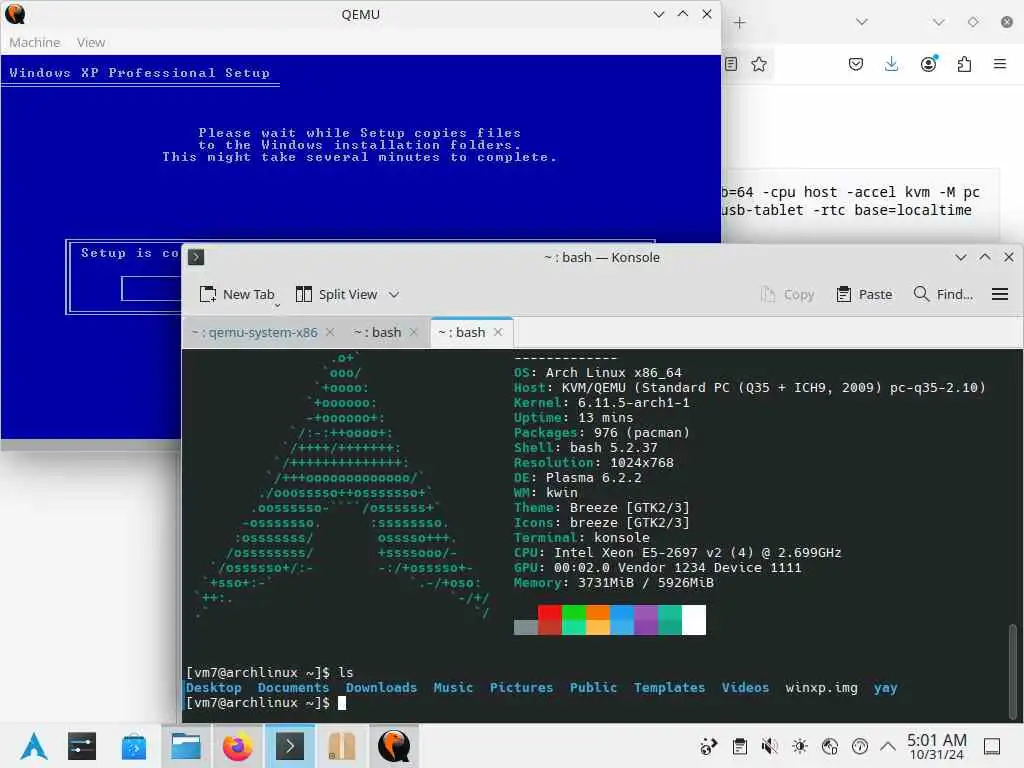Open the New Tab dropdown arrow
Viewport: 1024px width, 768px height.
pos(277,305)
